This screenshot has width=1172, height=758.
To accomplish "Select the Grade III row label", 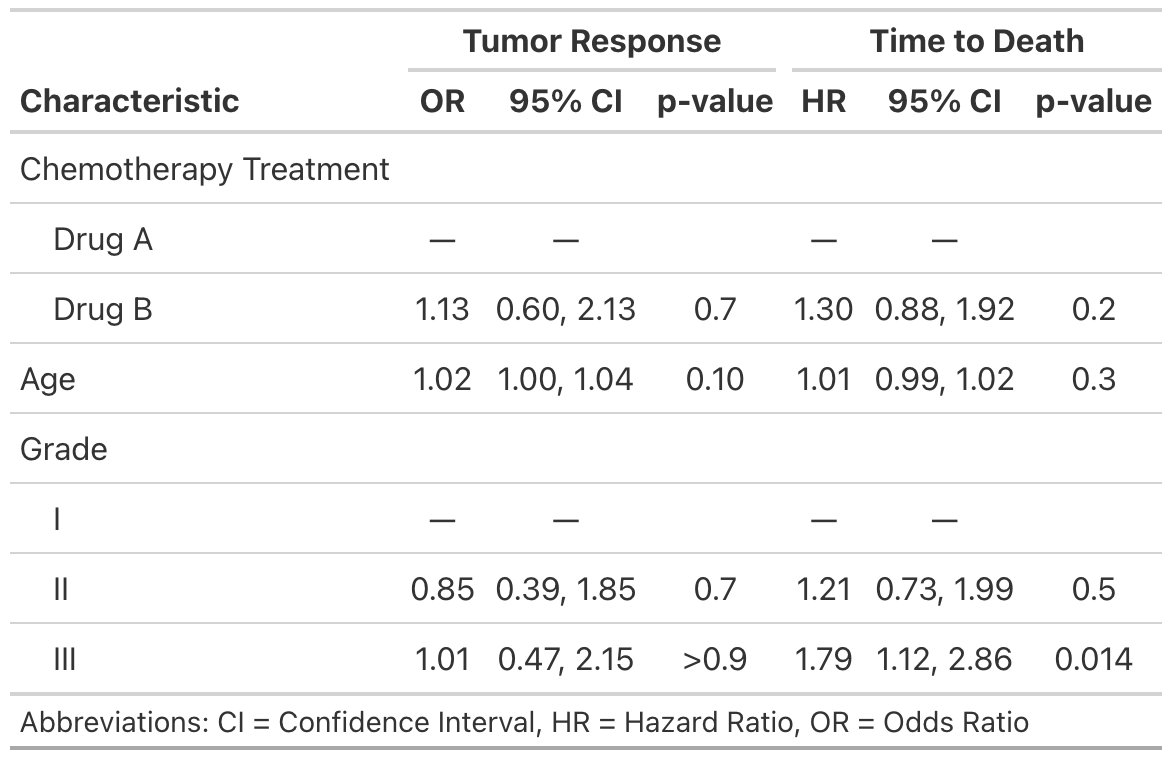I will (x=62, y=659).
